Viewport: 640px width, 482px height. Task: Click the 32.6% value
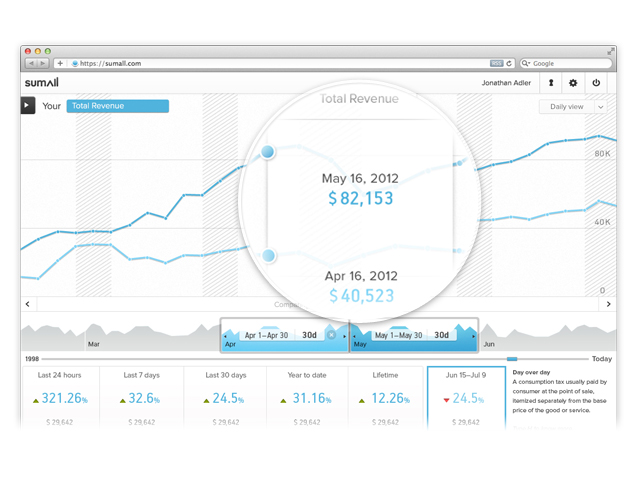[x=144, y=398]
